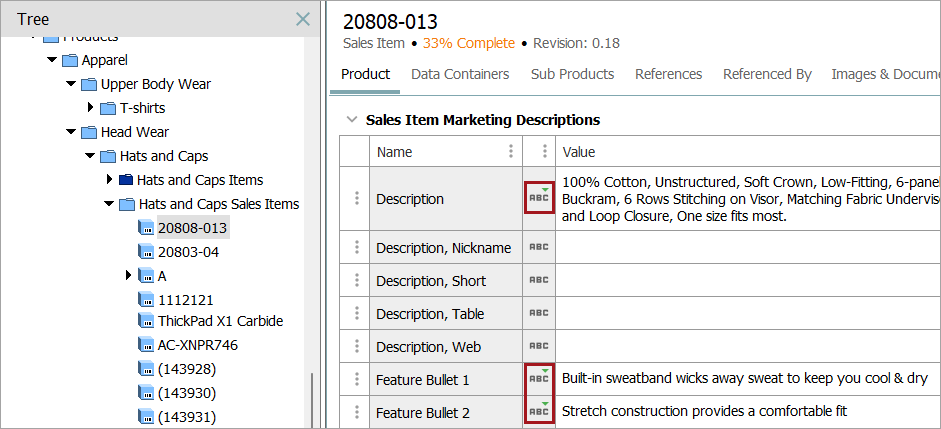The image size is (941, 429).
Task: Collapse the Head Wear folder
Action: point(70,132)
